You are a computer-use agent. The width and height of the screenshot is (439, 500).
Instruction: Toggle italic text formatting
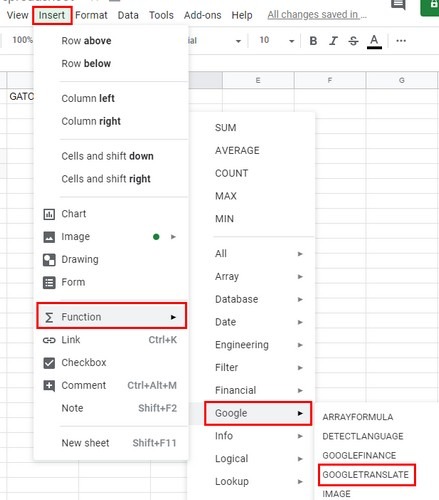click(x=333, y=41)
